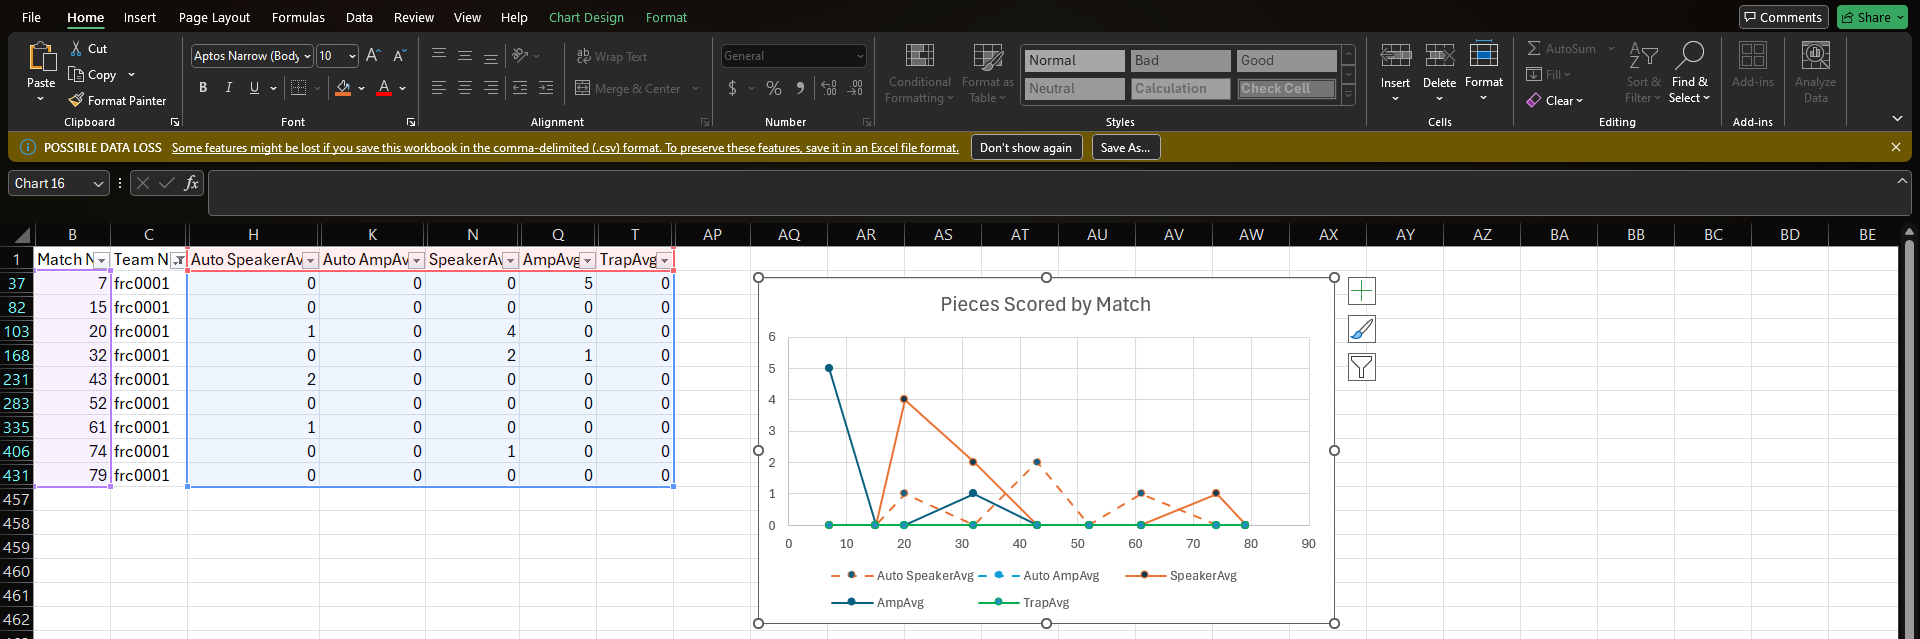Screen dimensions: 1920x639
Task: Click the Share button
Action: (x=1872, y=17)
